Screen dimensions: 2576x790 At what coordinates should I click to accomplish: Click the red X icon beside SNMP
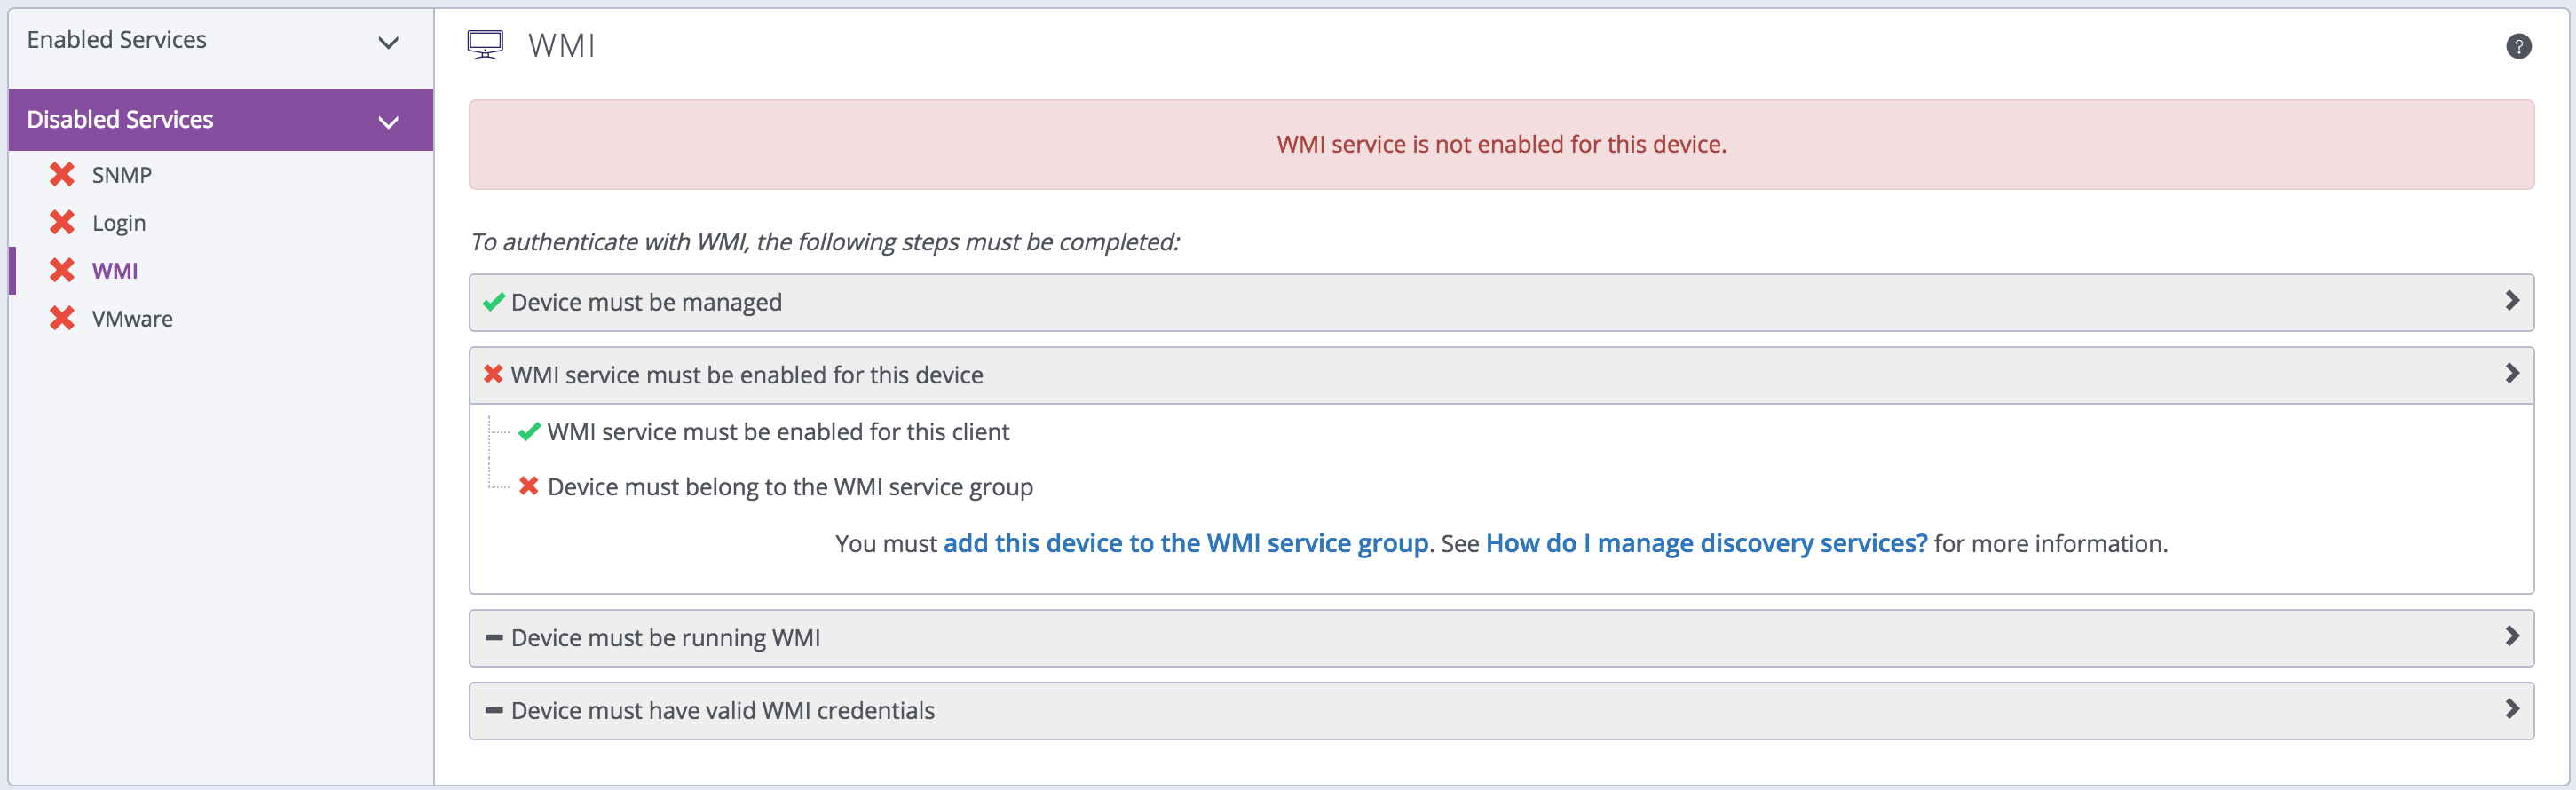pos(62,175)
